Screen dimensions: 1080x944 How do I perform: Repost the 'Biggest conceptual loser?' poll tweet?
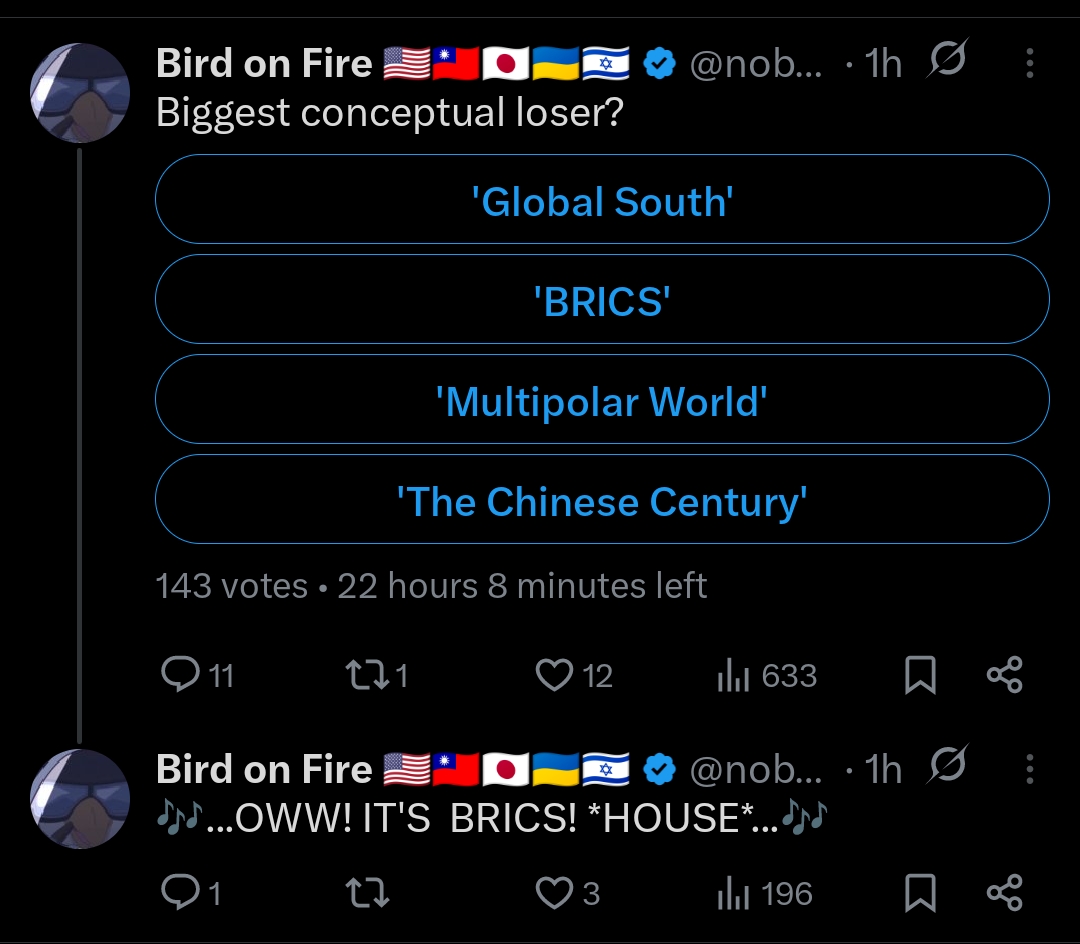click(361, 676)
